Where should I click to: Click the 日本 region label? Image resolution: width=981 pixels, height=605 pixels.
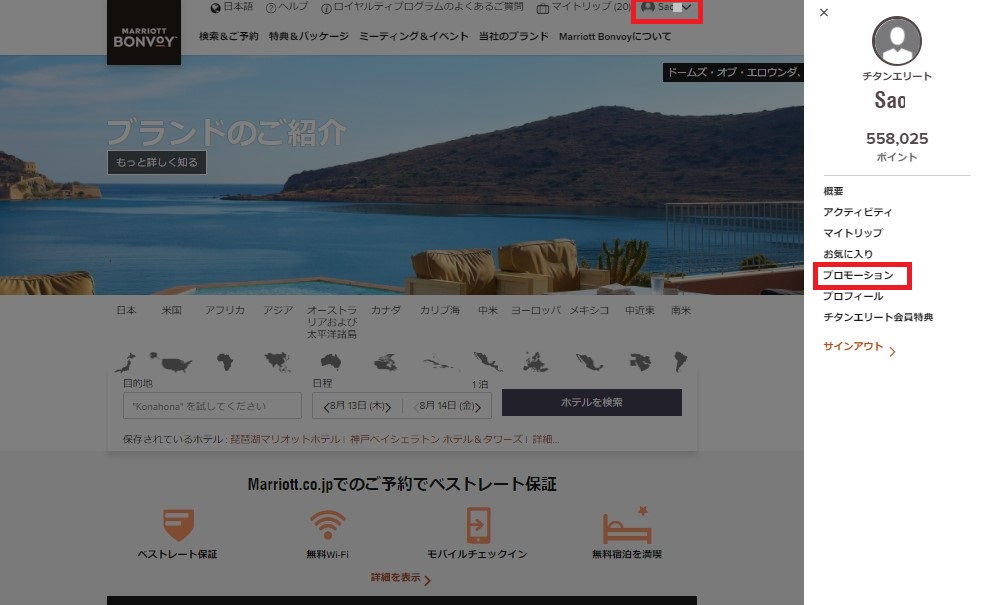click(x=126, y=310)
